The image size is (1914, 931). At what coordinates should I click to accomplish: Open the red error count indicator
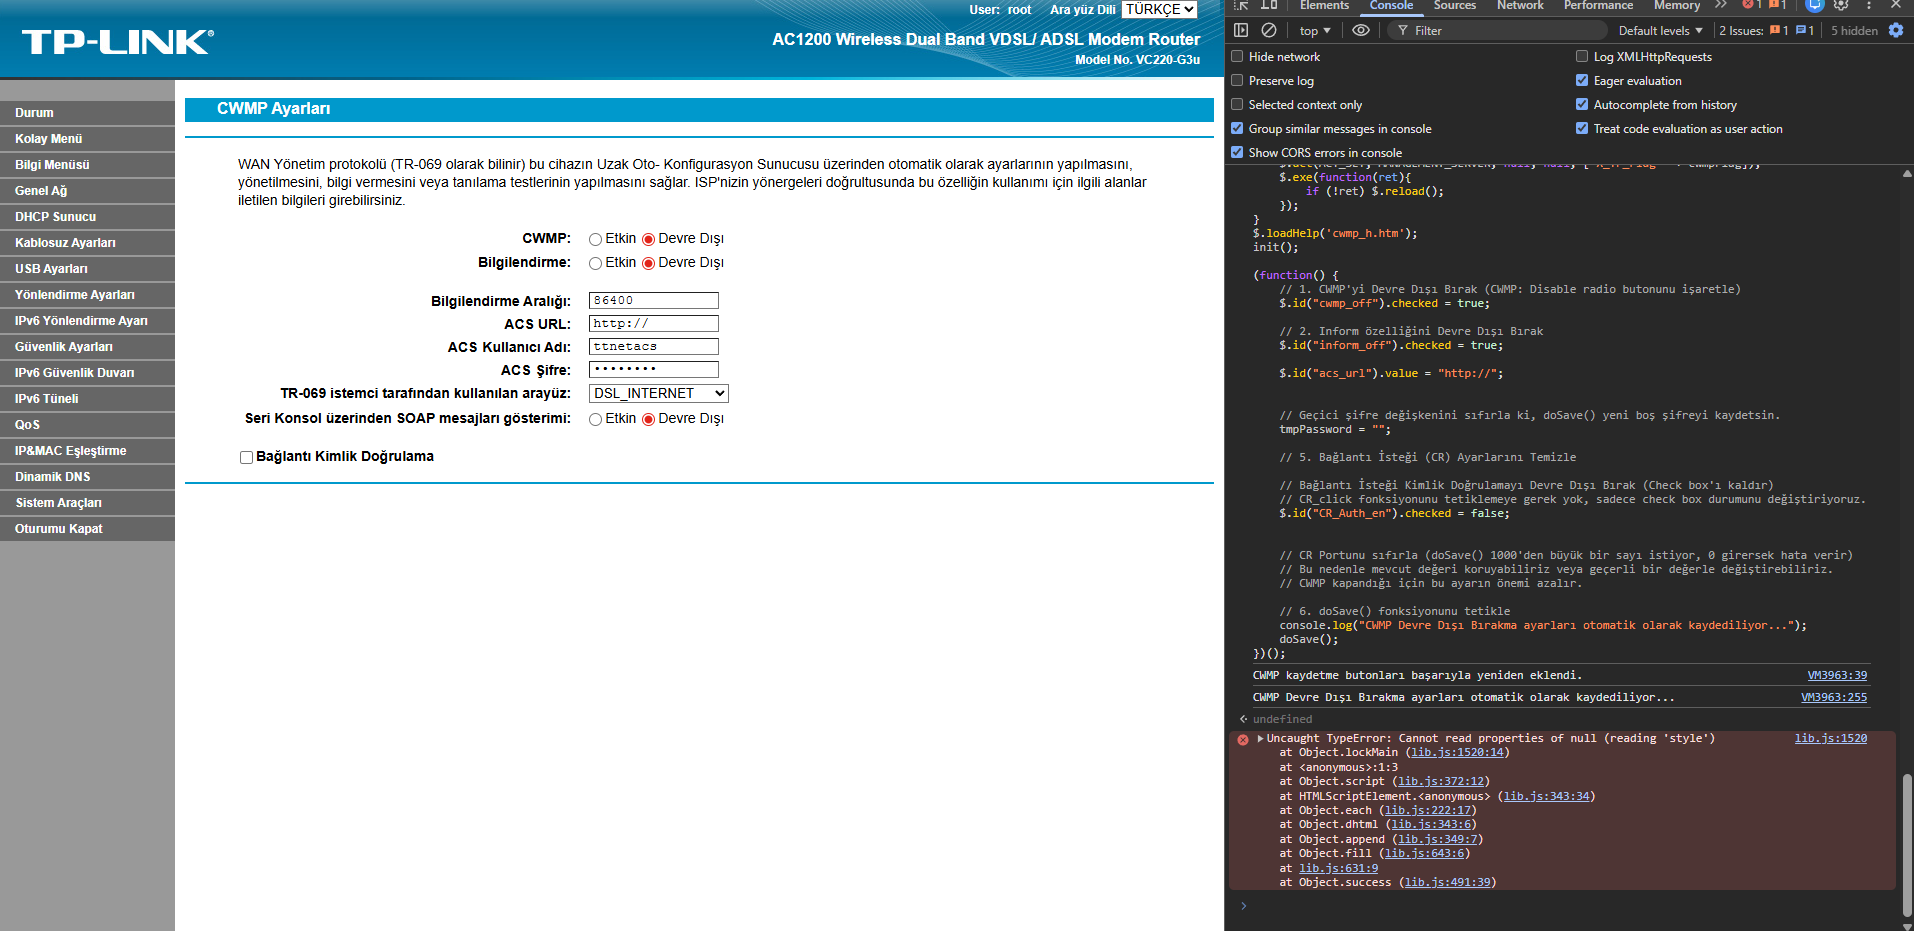point(1752,5)
